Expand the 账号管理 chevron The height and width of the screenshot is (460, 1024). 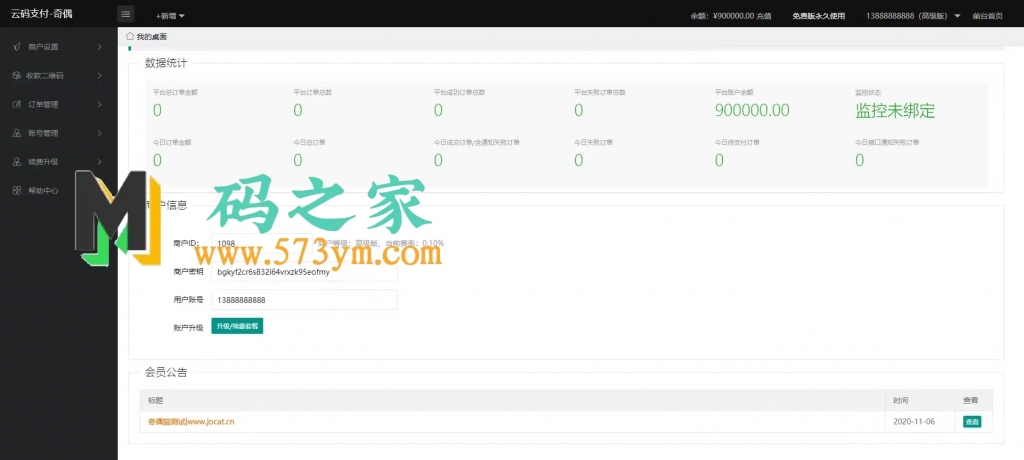click(99, 133)
